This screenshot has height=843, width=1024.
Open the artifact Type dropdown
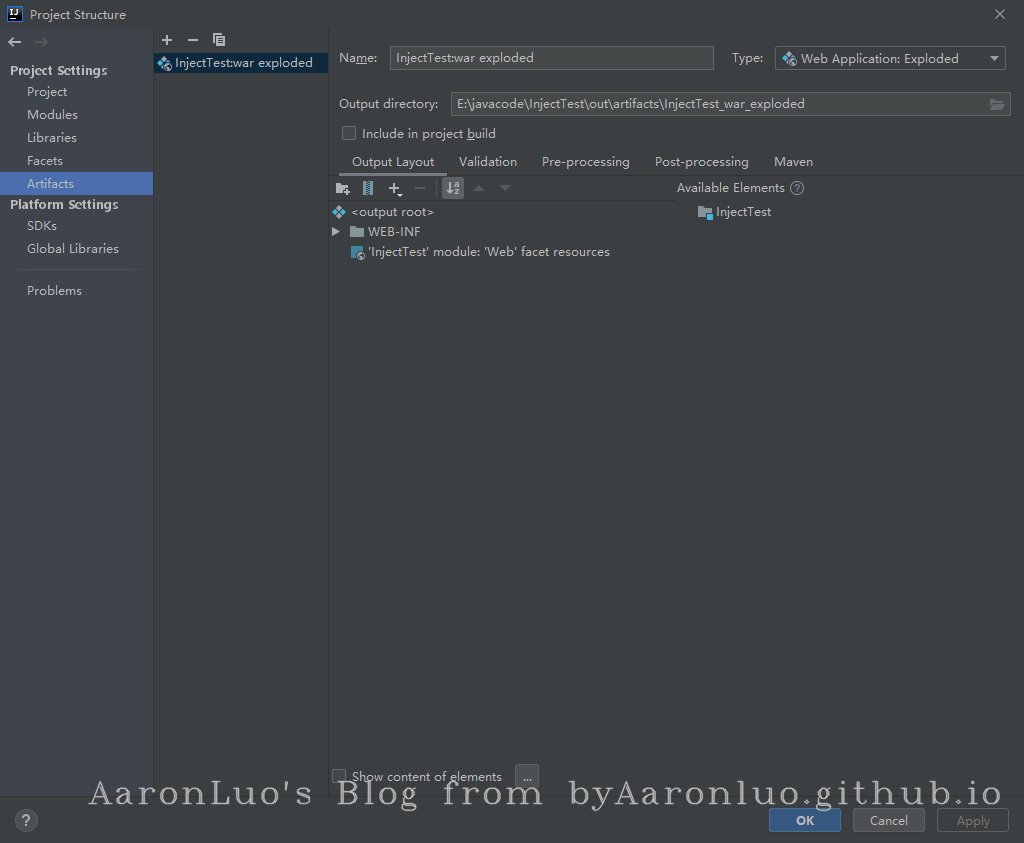890,59
